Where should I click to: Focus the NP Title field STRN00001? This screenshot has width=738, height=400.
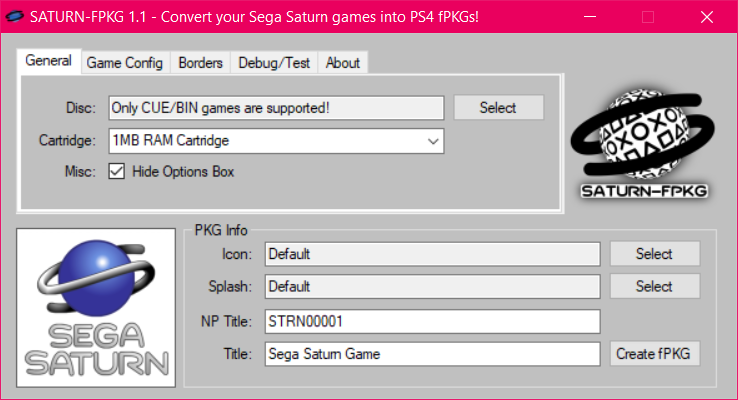[431, 321]
